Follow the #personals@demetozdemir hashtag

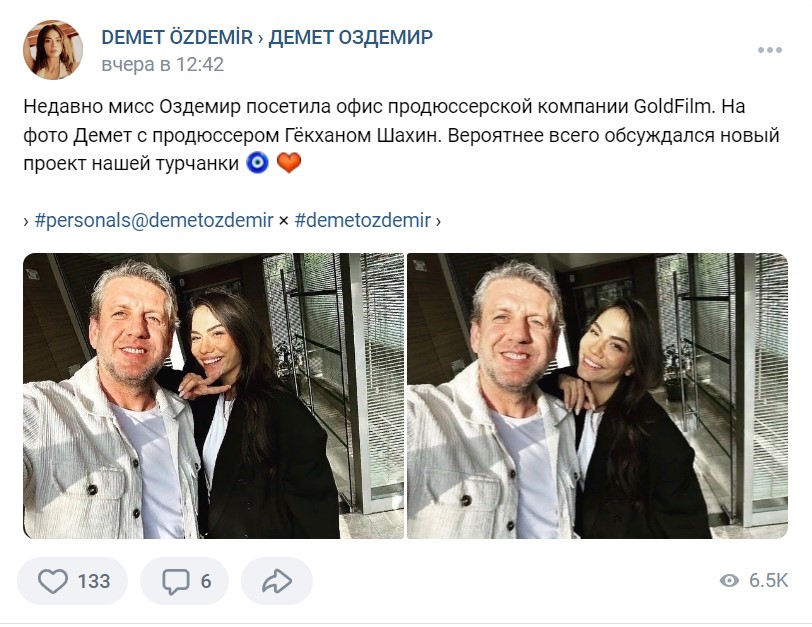(154, 221)
